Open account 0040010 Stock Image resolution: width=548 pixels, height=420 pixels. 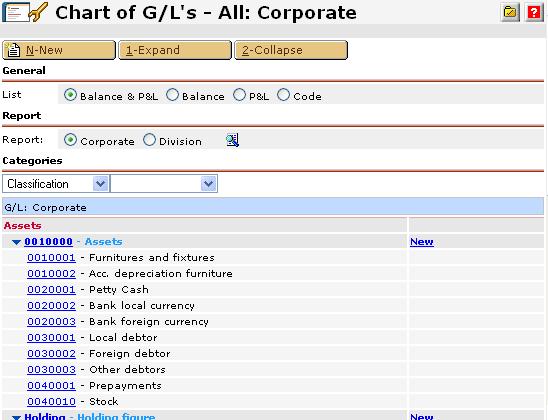tap(51, 402)
